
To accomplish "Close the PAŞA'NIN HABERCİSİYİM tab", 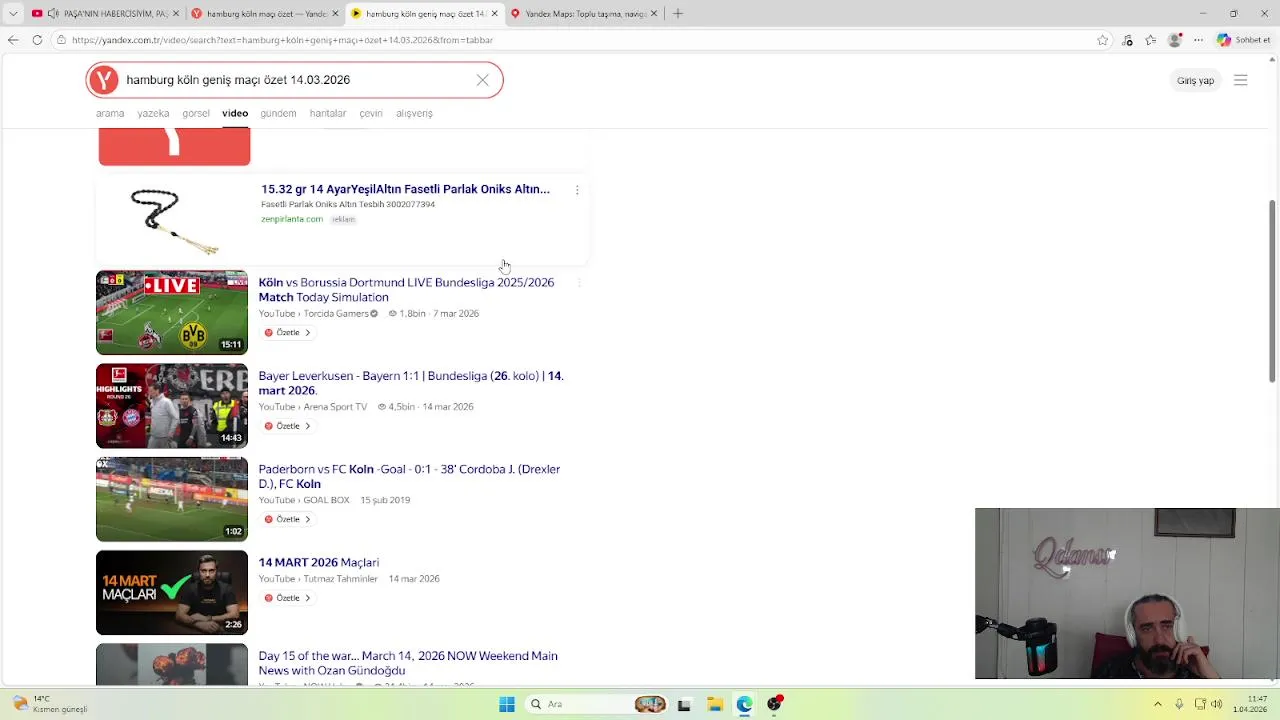I will coord(176,13).
